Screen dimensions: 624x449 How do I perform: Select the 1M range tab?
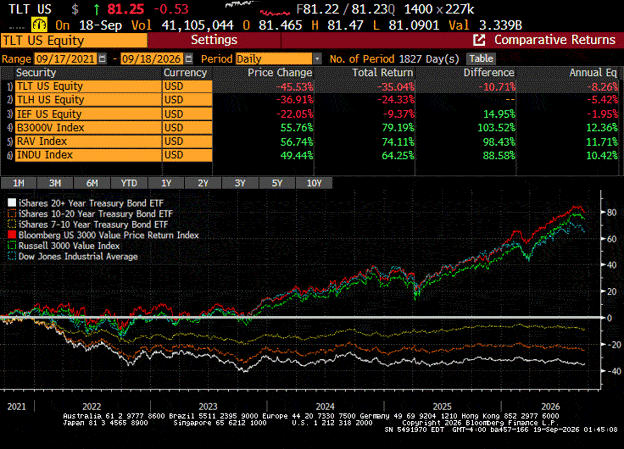[19, 183]
